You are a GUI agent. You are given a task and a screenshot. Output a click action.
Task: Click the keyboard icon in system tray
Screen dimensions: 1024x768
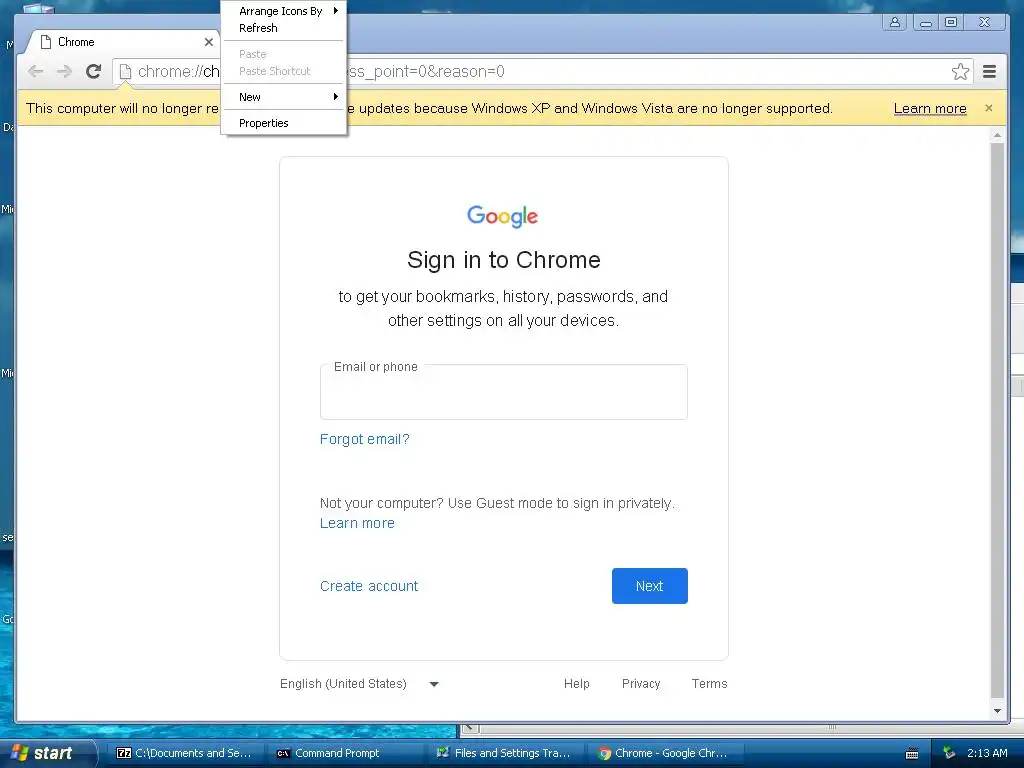coord(912,754)
